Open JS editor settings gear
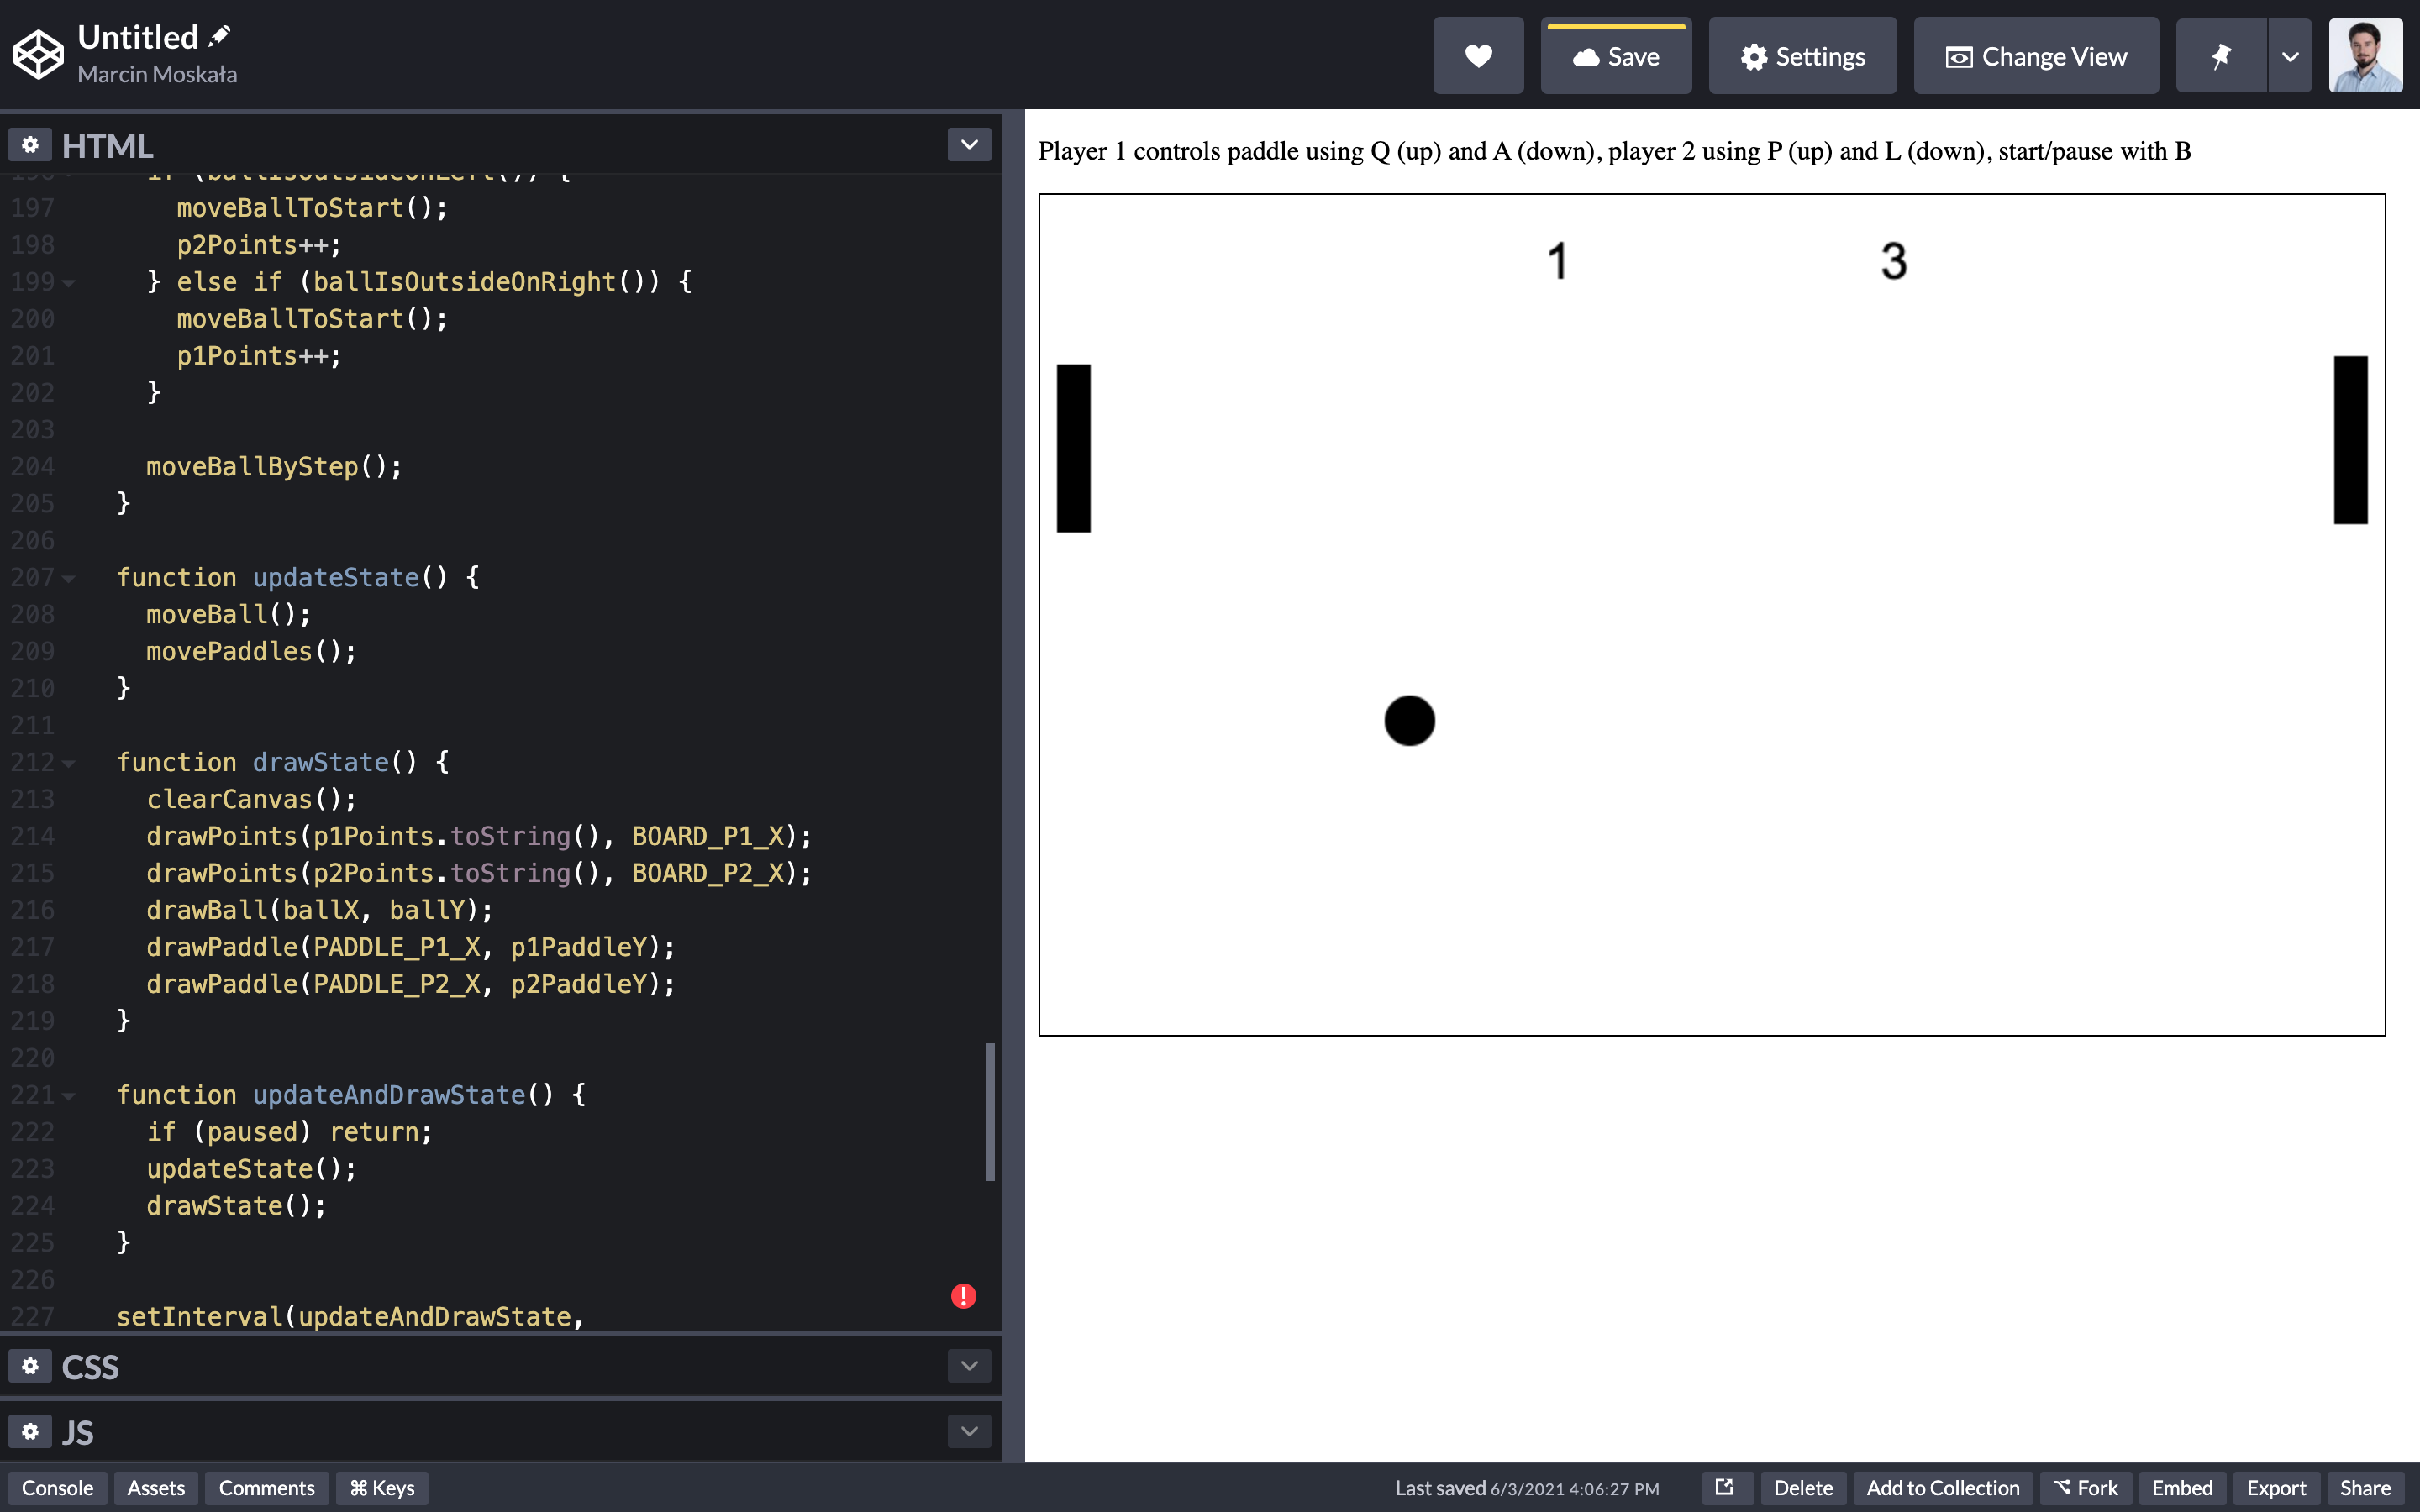2420x1512 pixels. (30, 1432)
